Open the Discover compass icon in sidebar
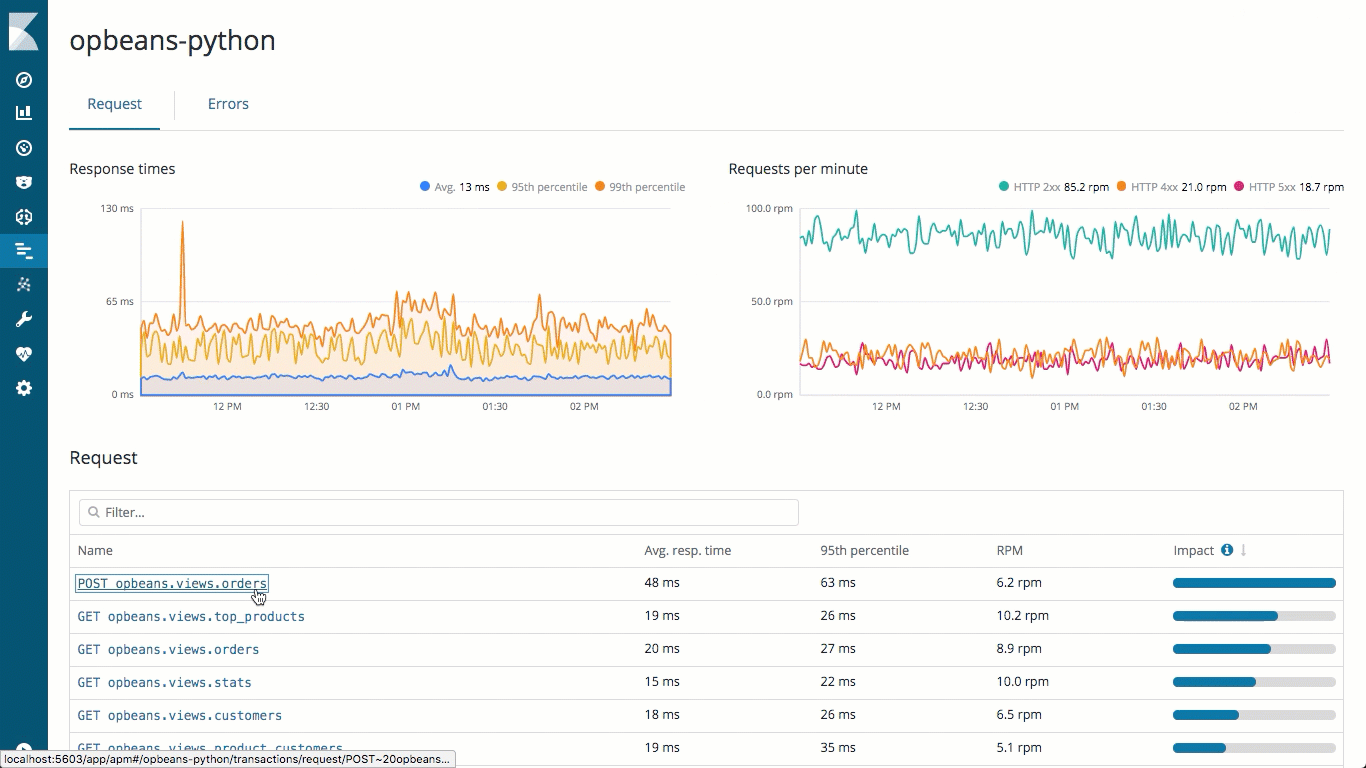Image resolution: width=1366 pixels, height=768 pixels. (x=23, y=80)
